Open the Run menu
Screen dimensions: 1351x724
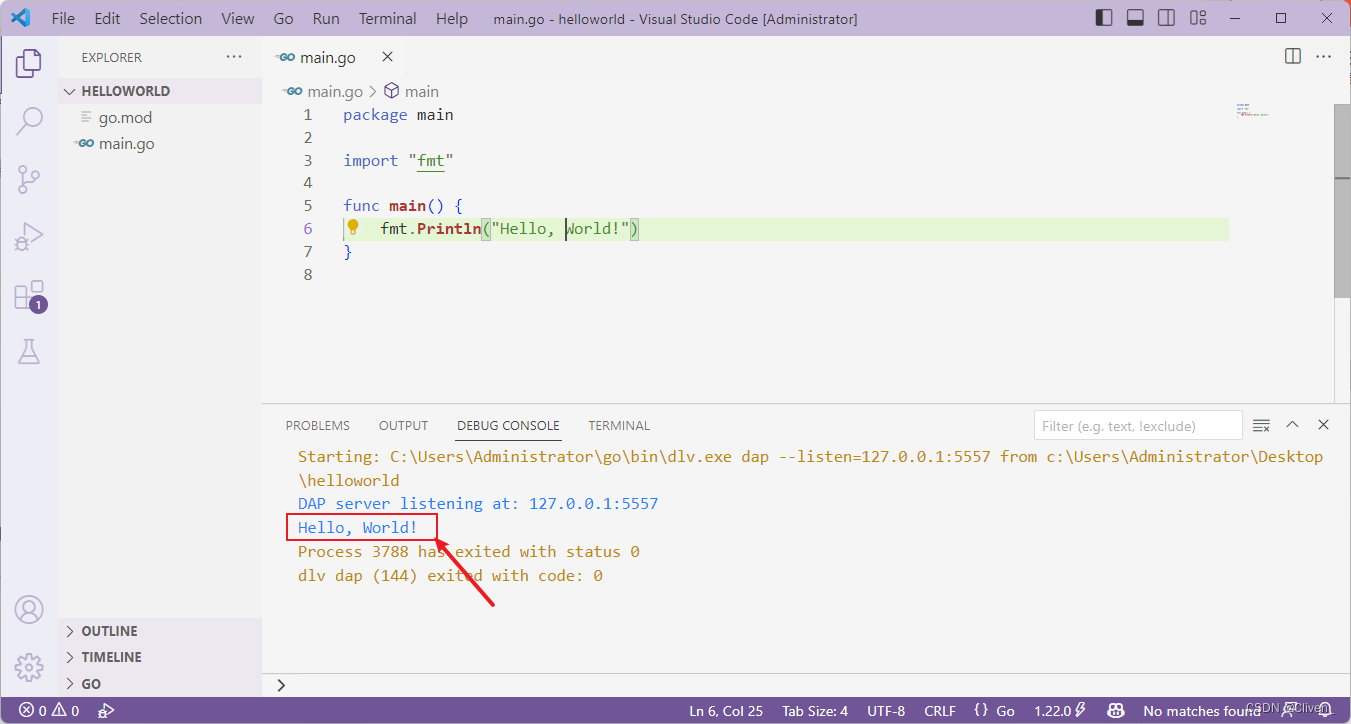coord(326,18)
